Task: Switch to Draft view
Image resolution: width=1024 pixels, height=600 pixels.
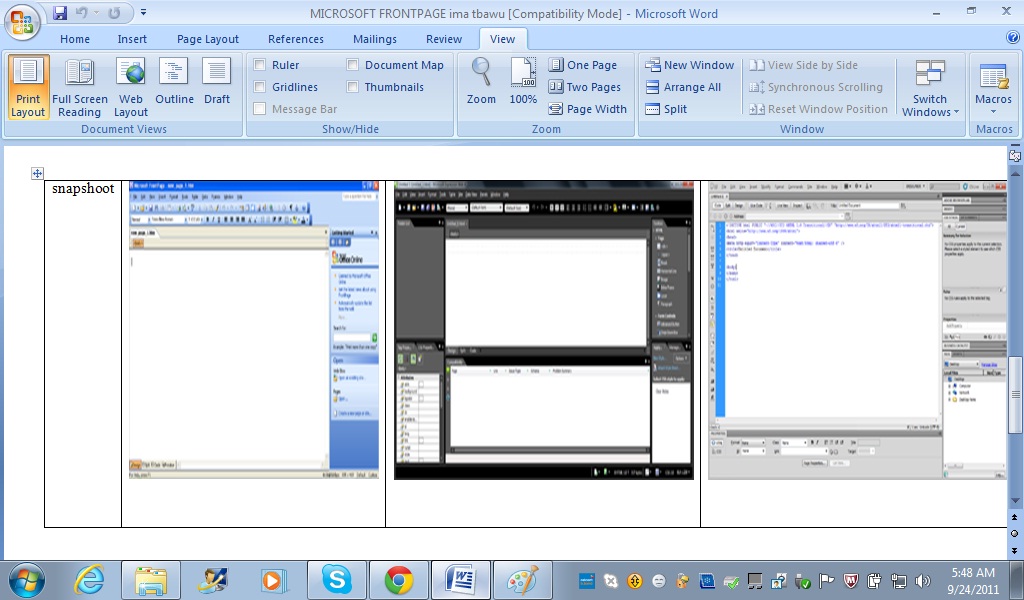Action: 217,82
